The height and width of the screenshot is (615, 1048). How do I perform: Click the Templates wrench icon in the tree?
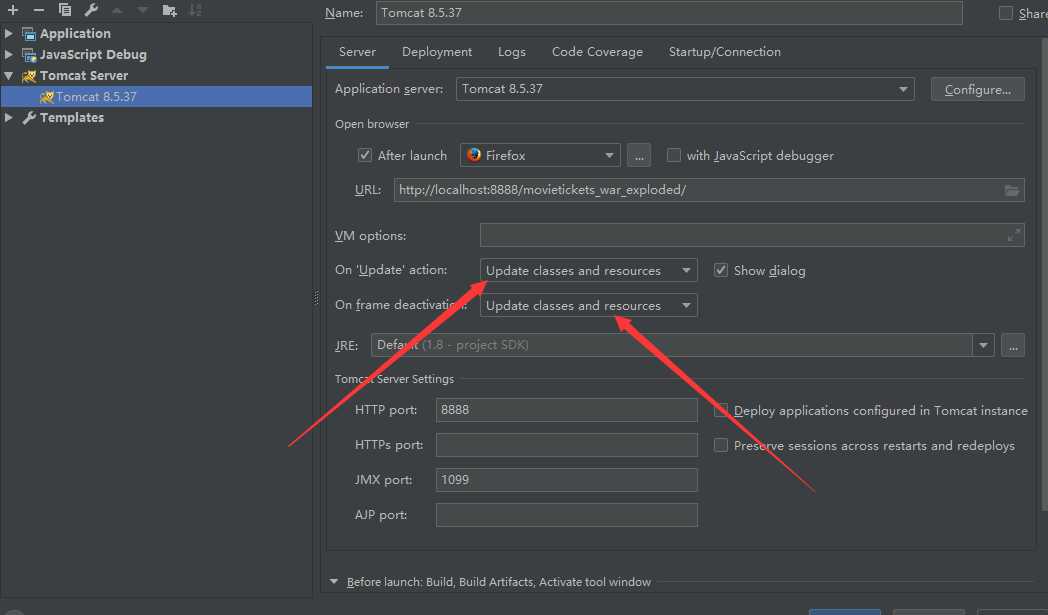(x=29, y=118)
